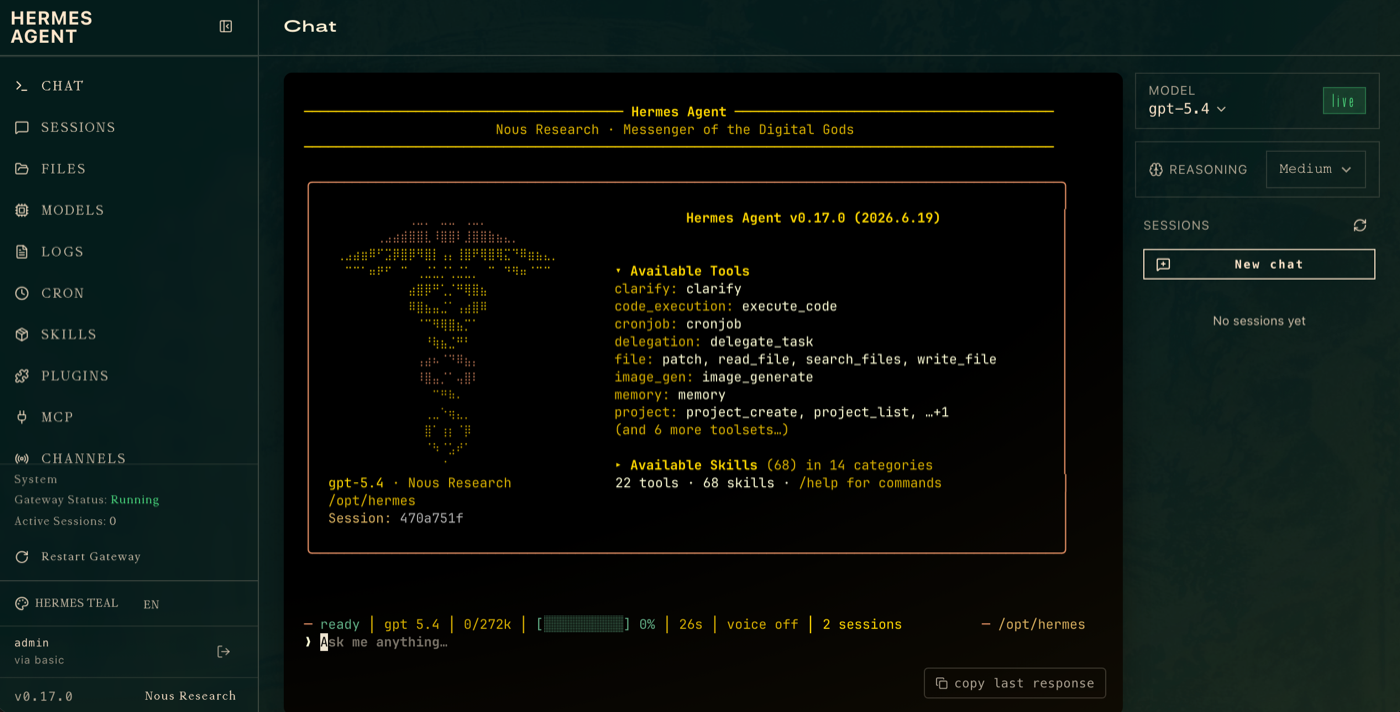Screen dimensions: 1400x712
Task: Open the Medium reasoning dropdown
Action: pos(1315,170)
